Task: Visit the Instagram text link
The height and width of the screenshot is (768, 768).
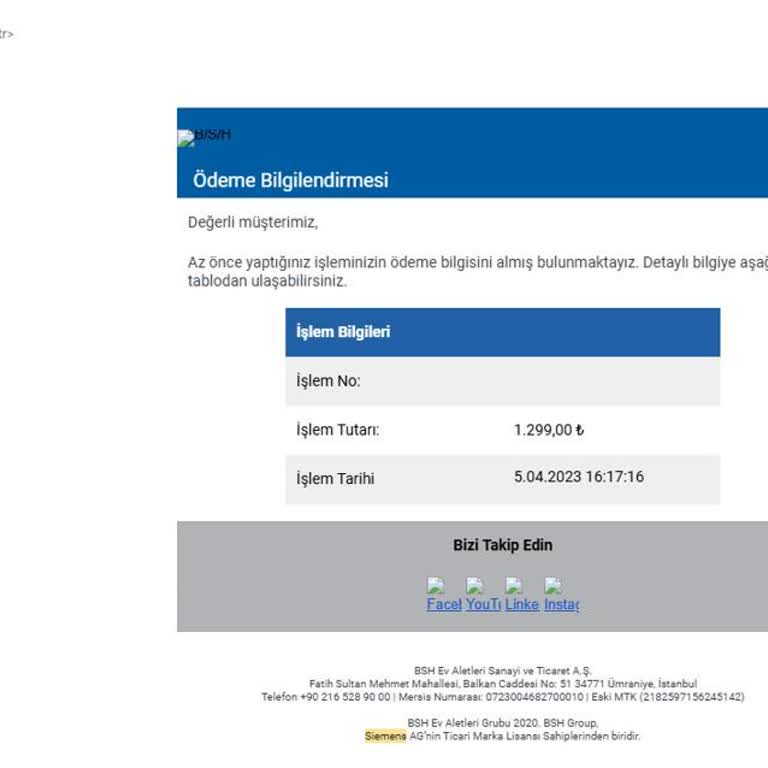Action: [561, 604]
